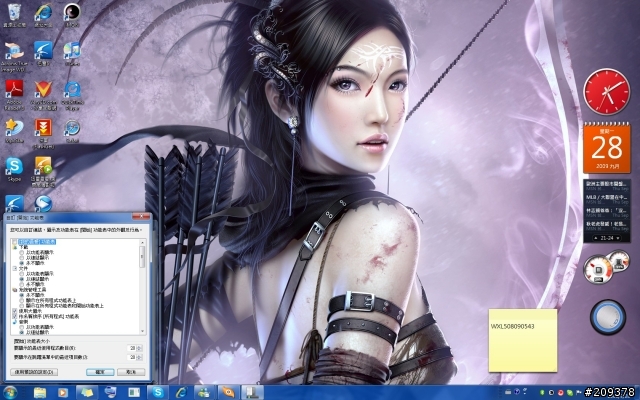Image resolution: width=640 pixels, height=400 pixels.
Task: Decrease recent Jump List items spinner
Action: coord(140,359)
